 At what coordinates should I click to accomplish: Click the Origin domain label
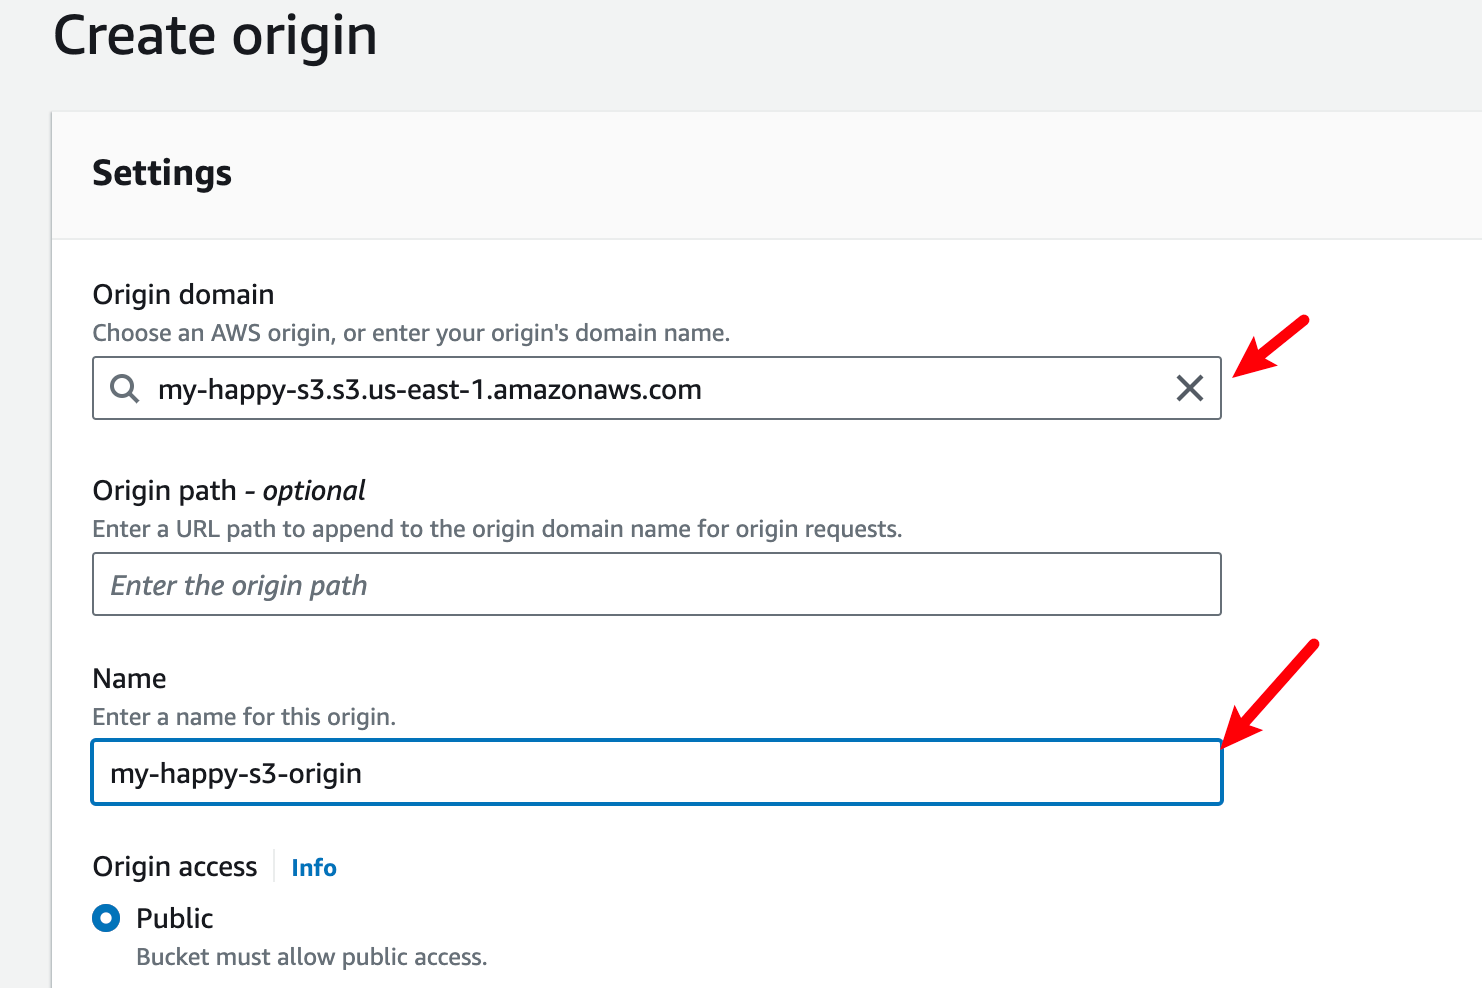pyautogui.click(x=183, y=294)
